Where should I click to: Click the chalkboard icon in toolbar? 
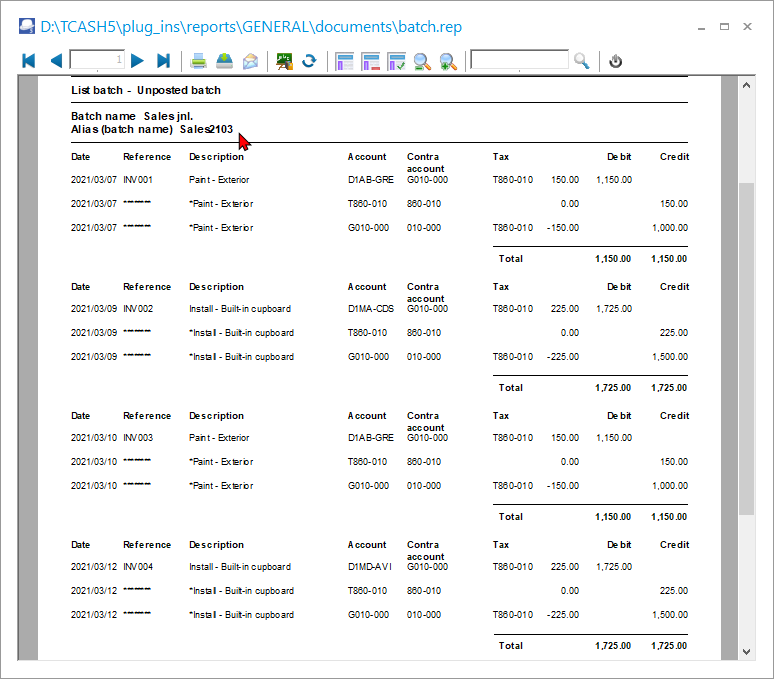point(285,61)
